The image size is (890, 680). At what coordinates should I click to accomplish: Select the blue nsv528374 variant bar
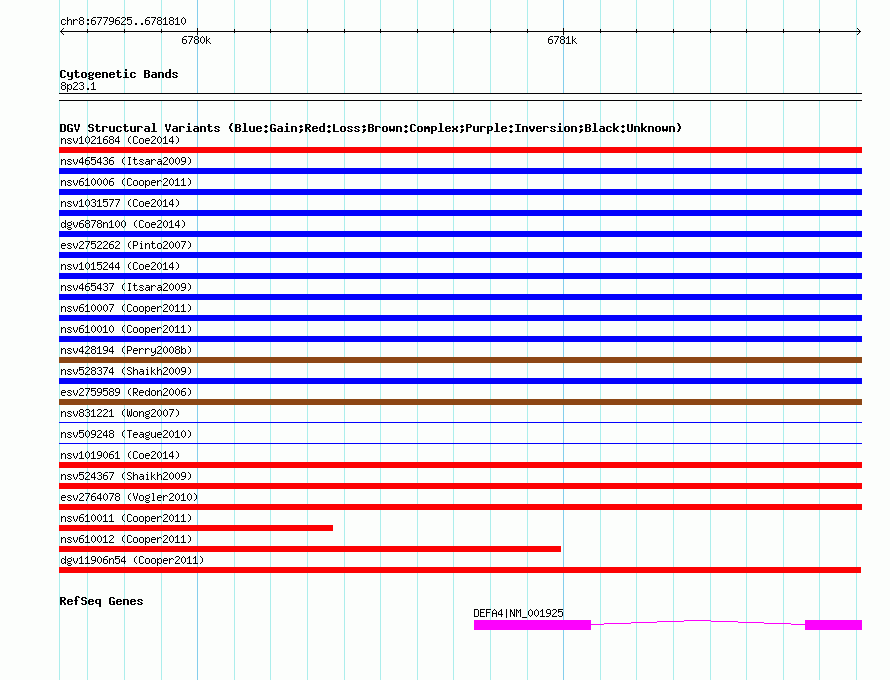[x=460, y=381]
